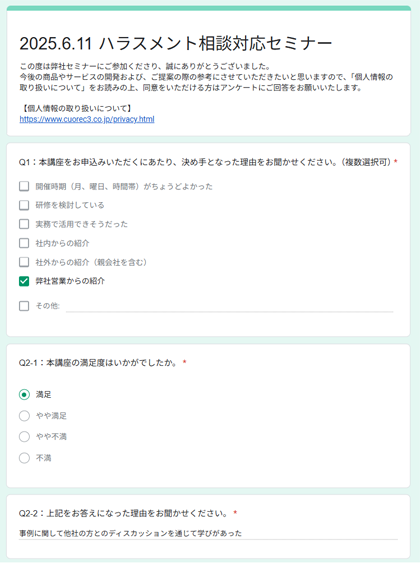Click the seminar title heading text
The image size is (420, 563).
coord(176,43)
